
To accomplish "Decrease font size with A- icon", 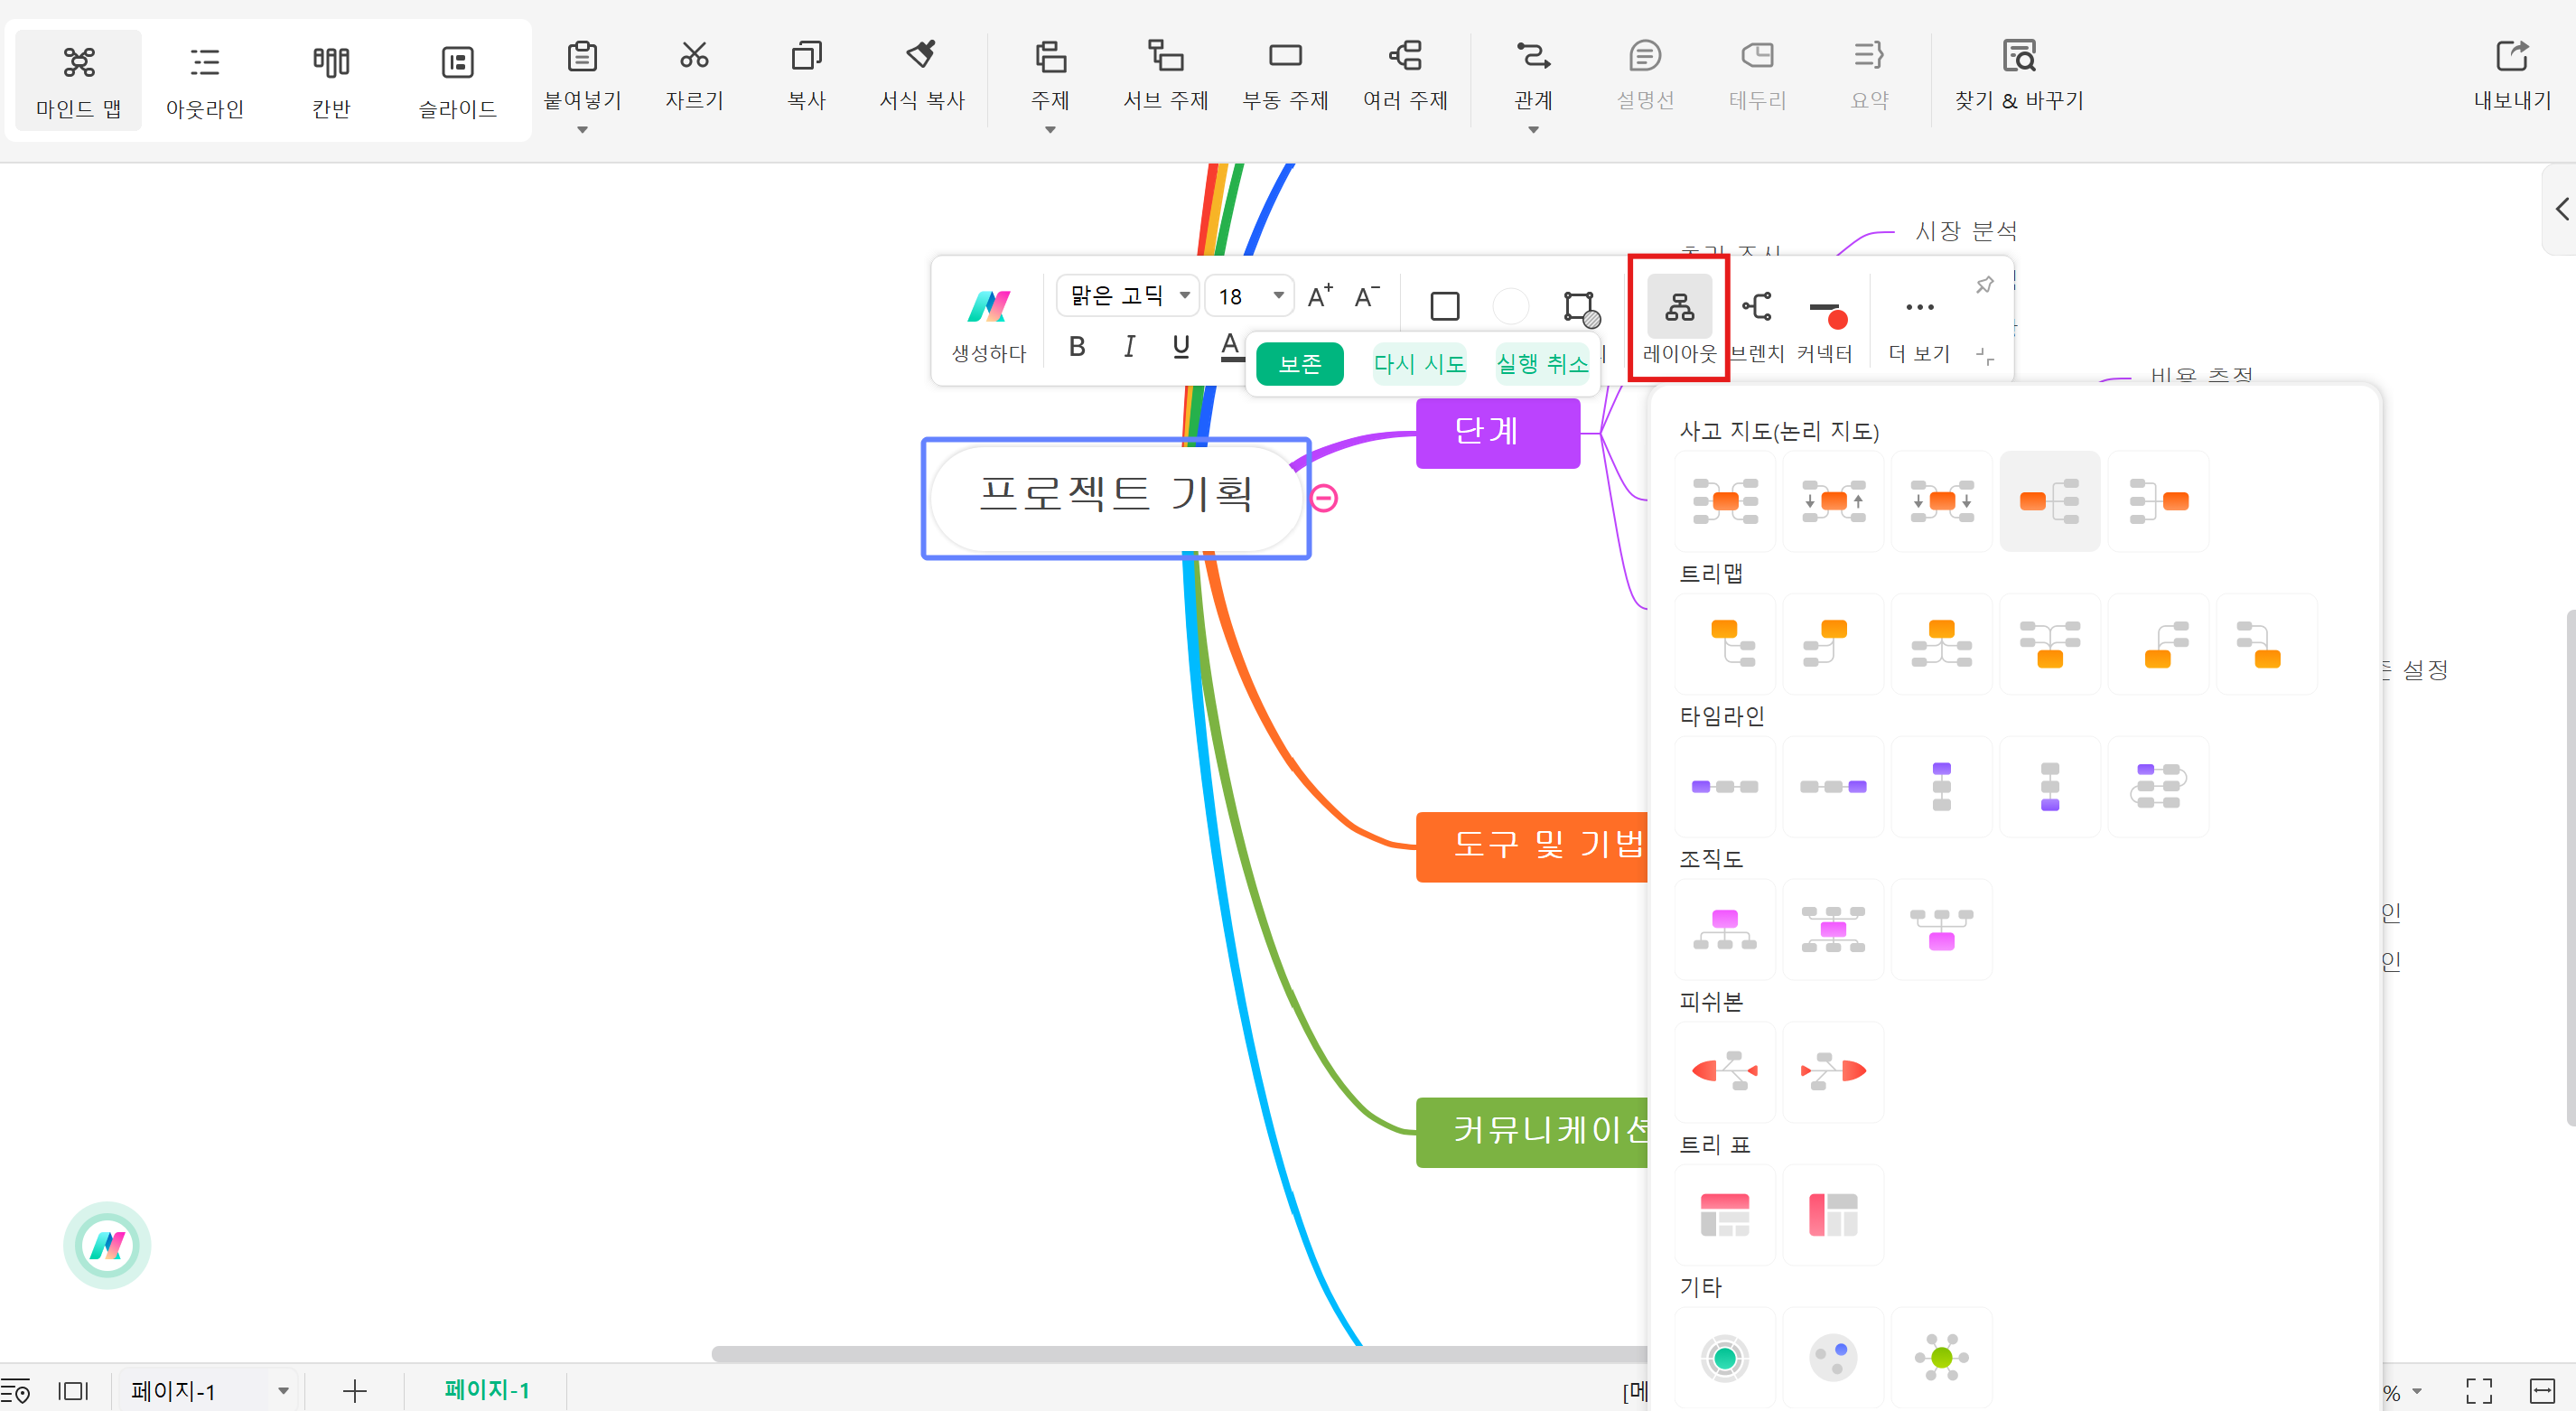I will pyautogui.click(x=1367, y=296).
